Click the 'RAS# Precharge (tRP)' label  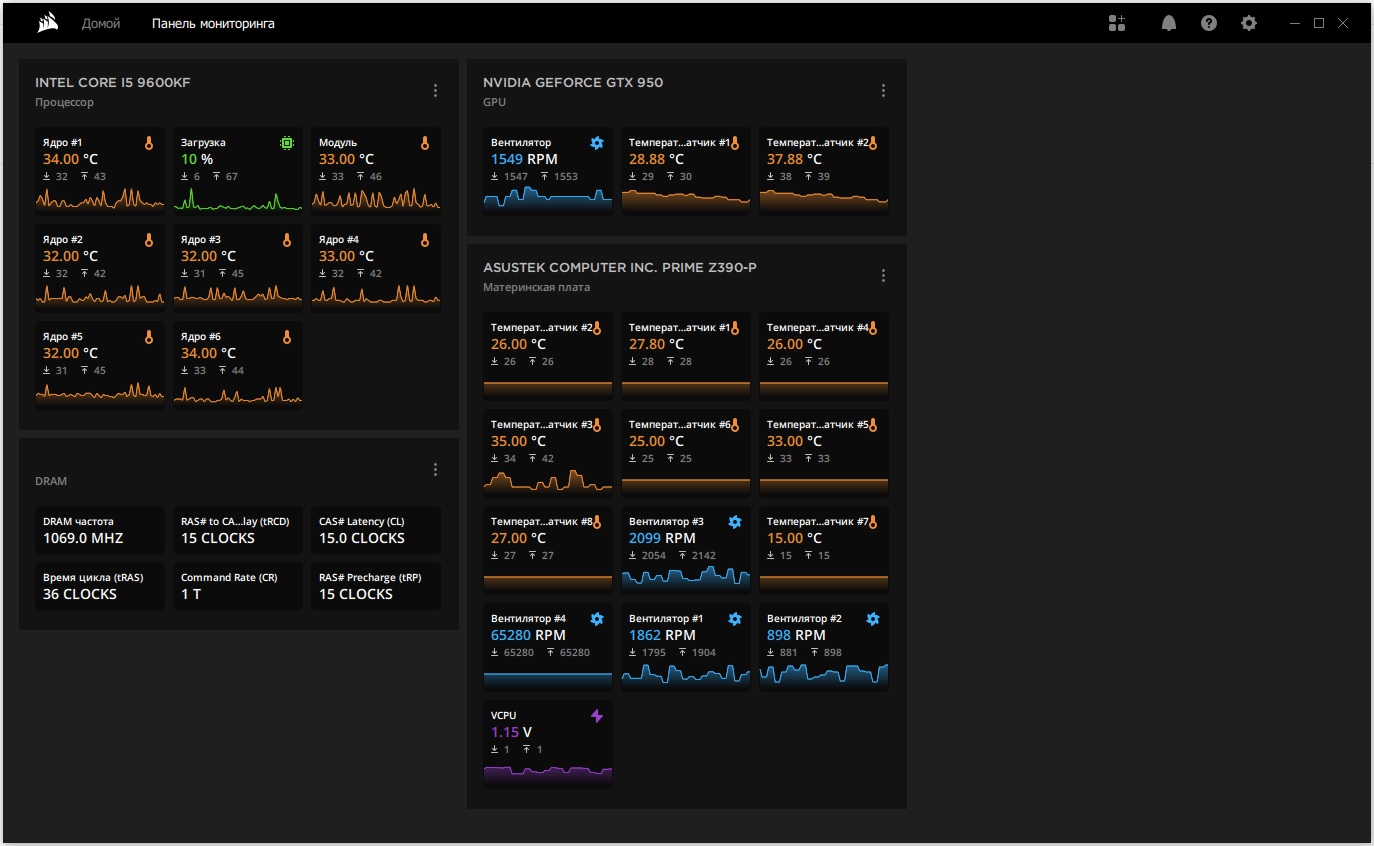click(x=369, y=577)
